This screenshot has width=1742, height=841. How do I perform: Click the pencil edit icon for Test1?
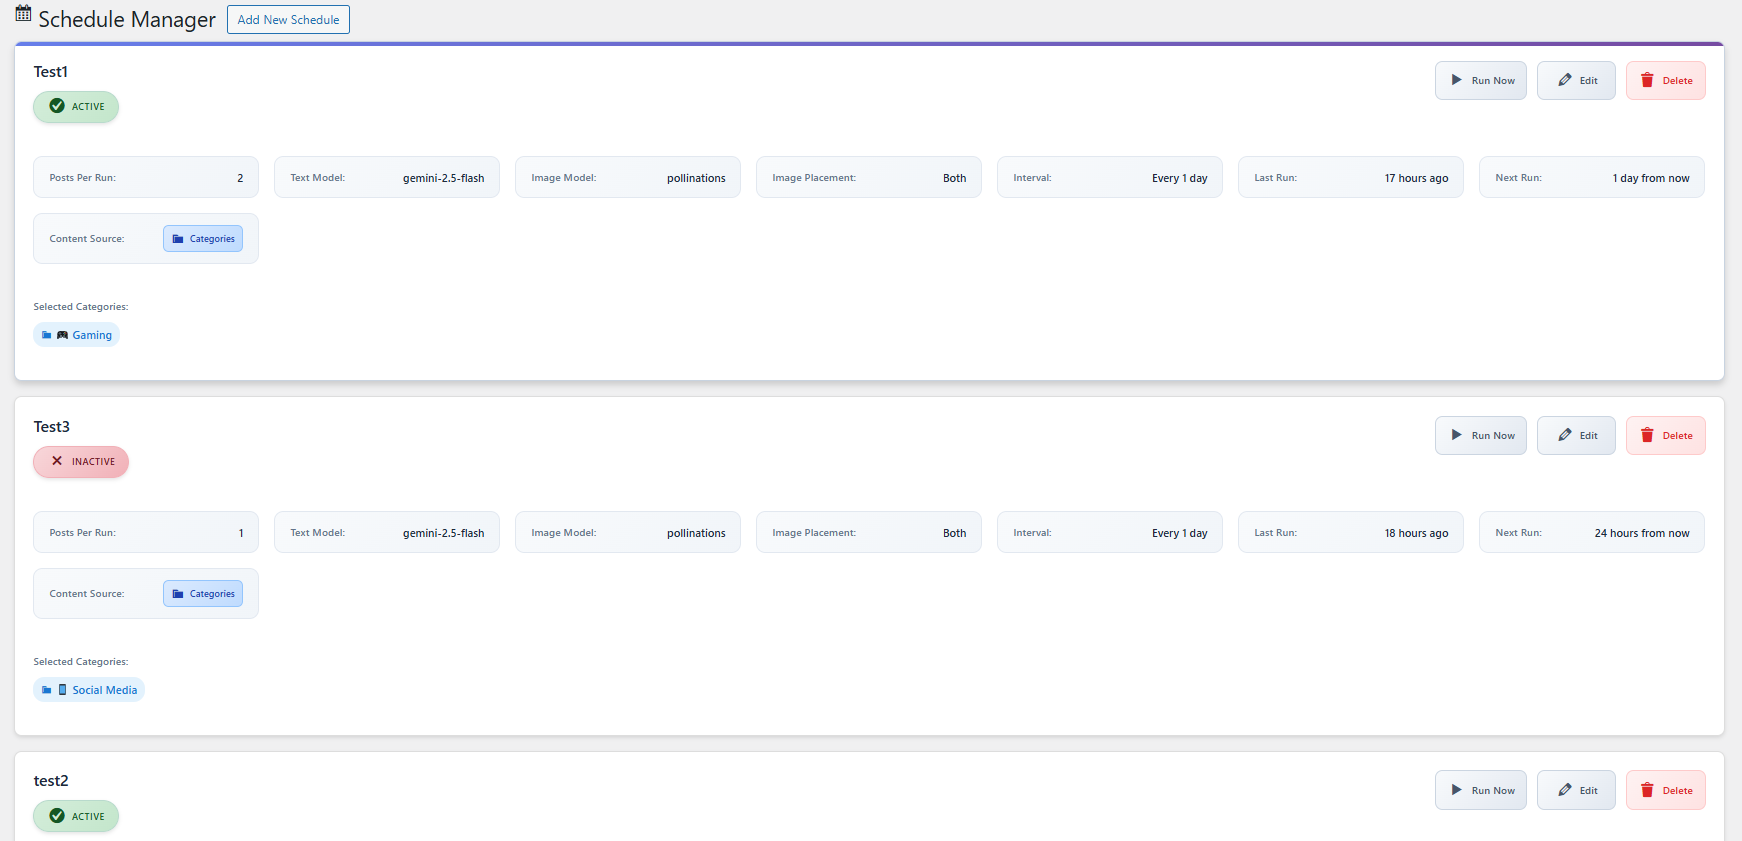click(1565, 81)
